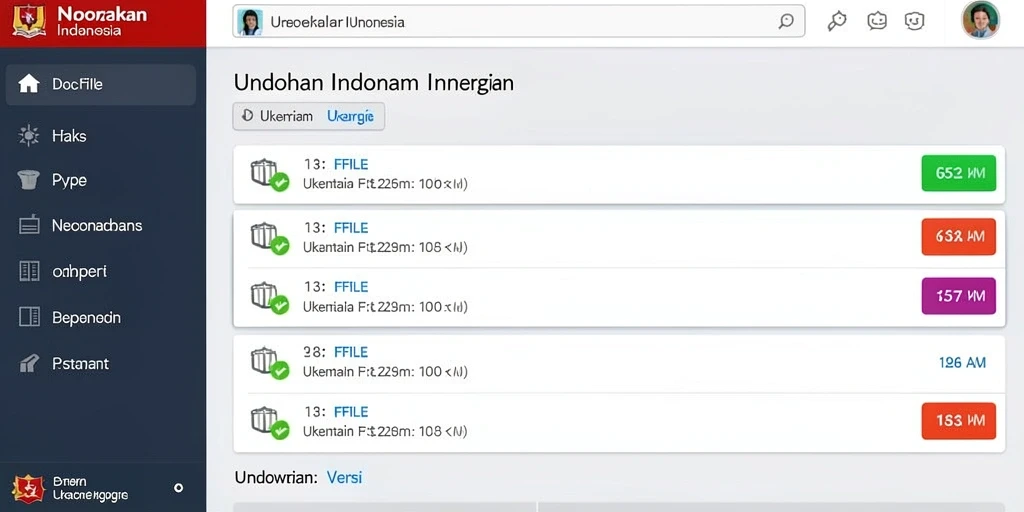Click the bucket icon beside Pype
Screen dimensions: 1024x512
tap(29, 180)
